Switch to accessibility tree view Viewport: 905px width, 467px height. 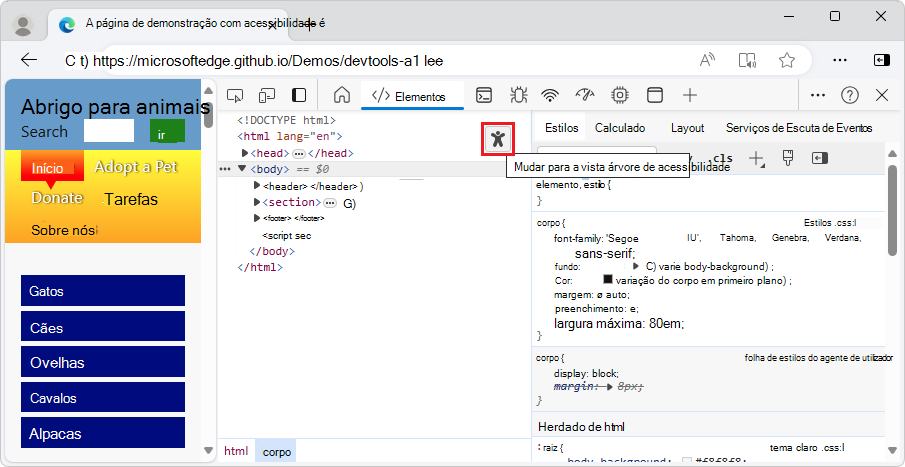click(x=498, y=139)
